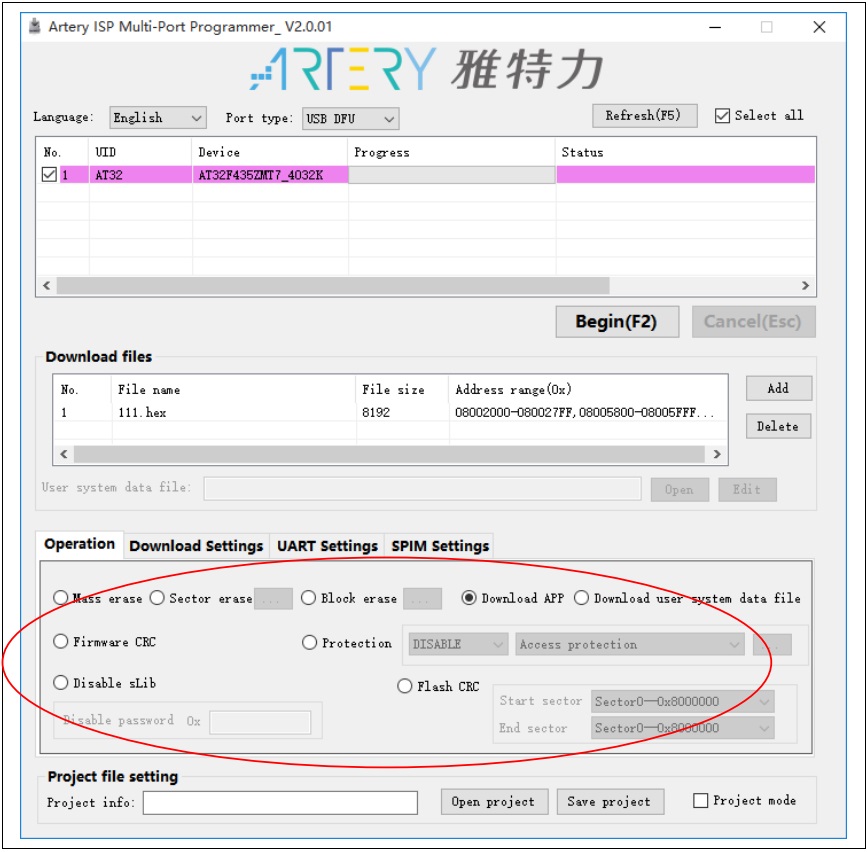
Task: Click the Project info input field
Action: (x=280, y=802)
